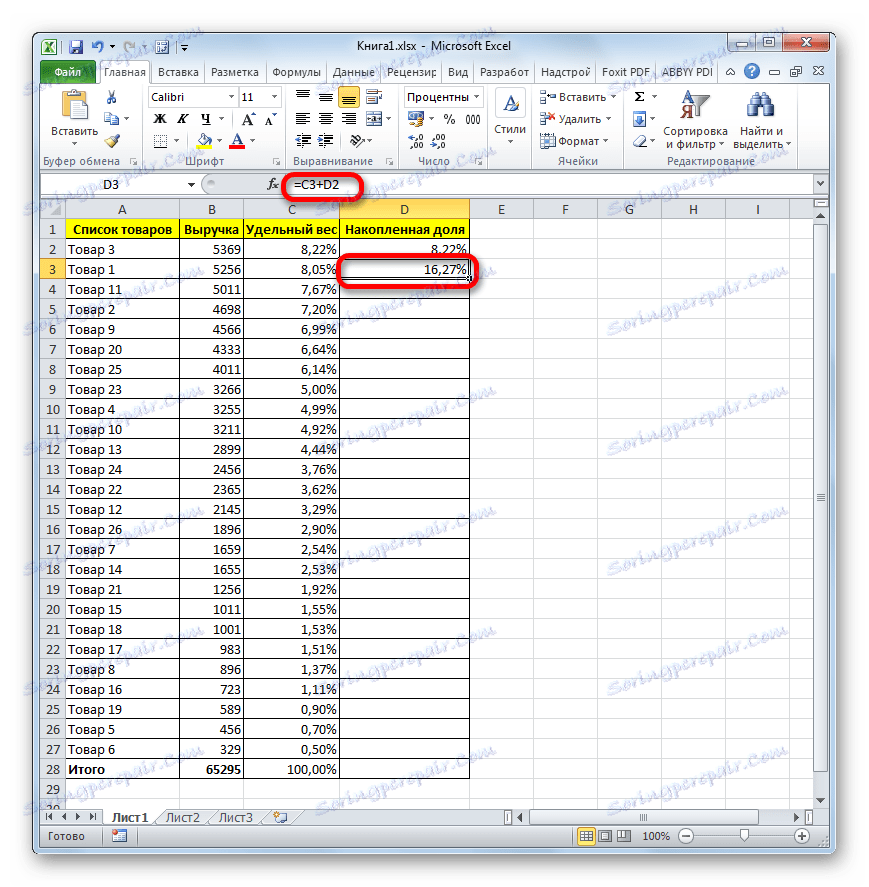Open the Стили styles gallery
Viewport: 869px width, 887px height.
pyautogui.click(x=510, y=119)
